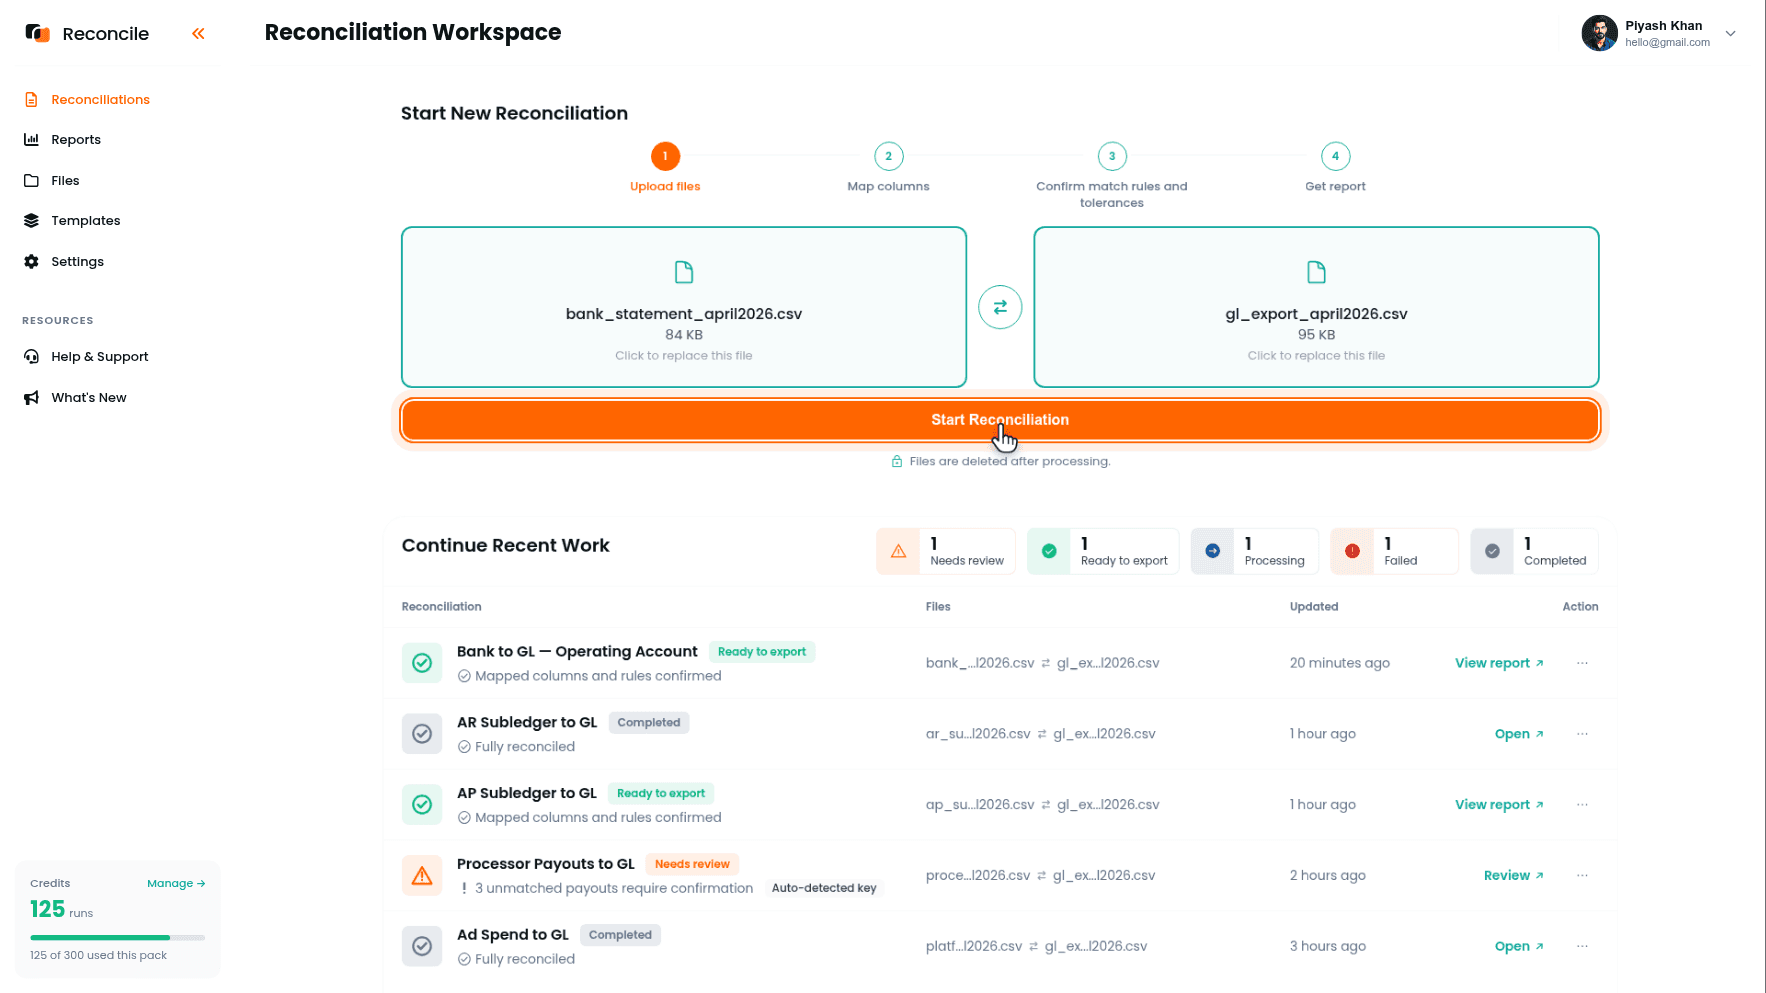Click the Reconcile logo icon
1766x993 pixels.
(x=37, y=33)
